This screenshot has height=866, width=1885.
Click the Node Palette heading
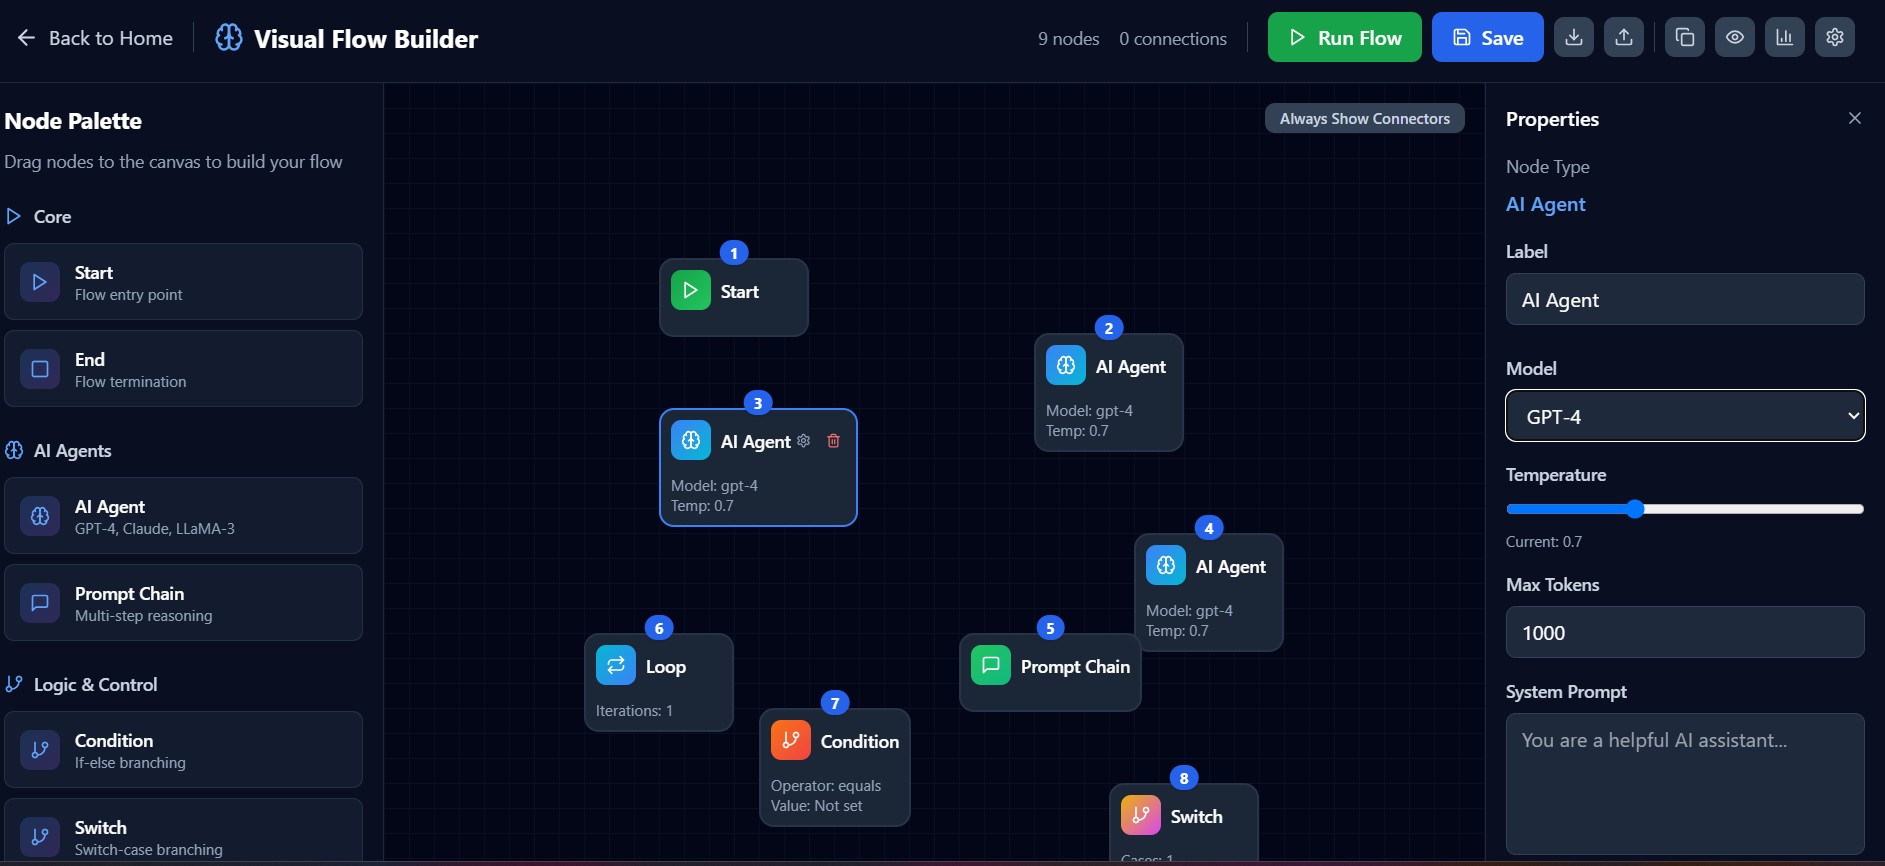pos(73,121)
